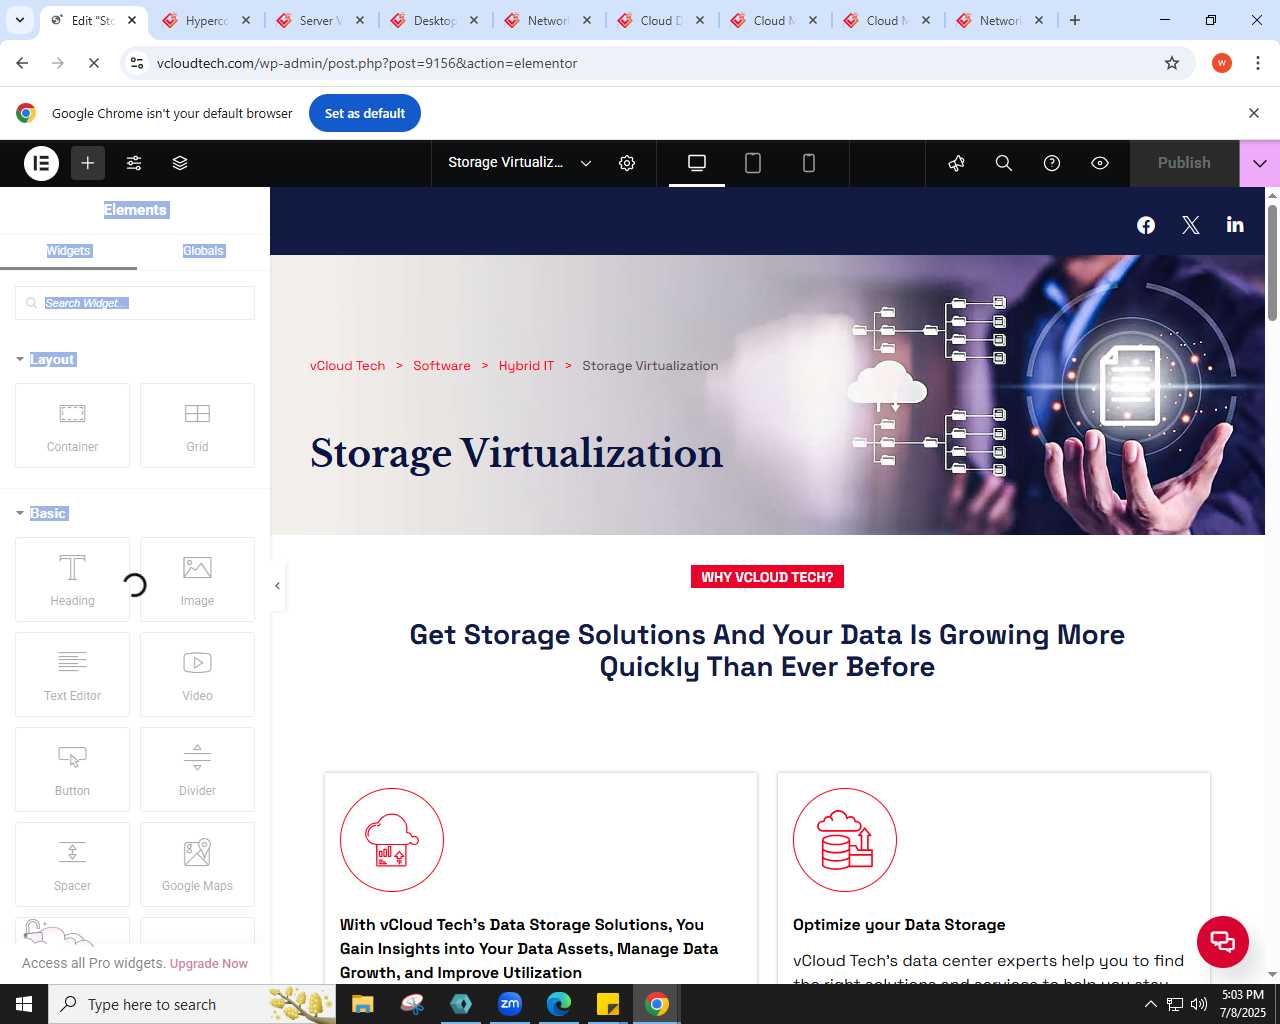Switch to Tablet responsive view
Viewport: 1280px width, 1024px height.
tap(753, 163)
